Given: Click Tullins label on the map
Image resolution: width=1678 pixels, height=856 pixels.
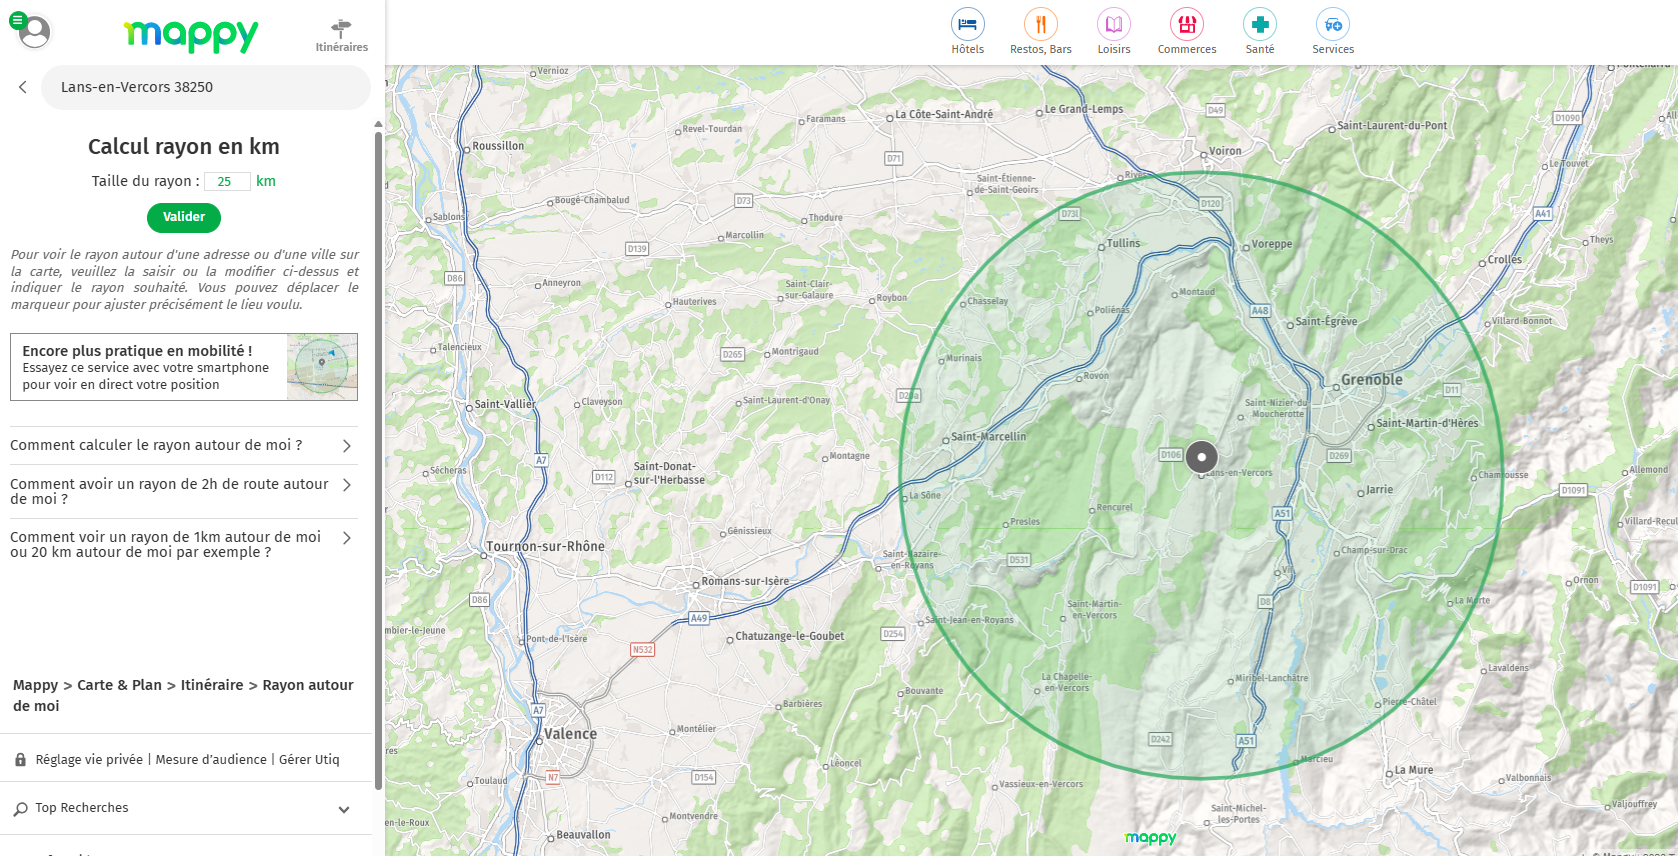Looking at the screenshot, I should 1123,243.
